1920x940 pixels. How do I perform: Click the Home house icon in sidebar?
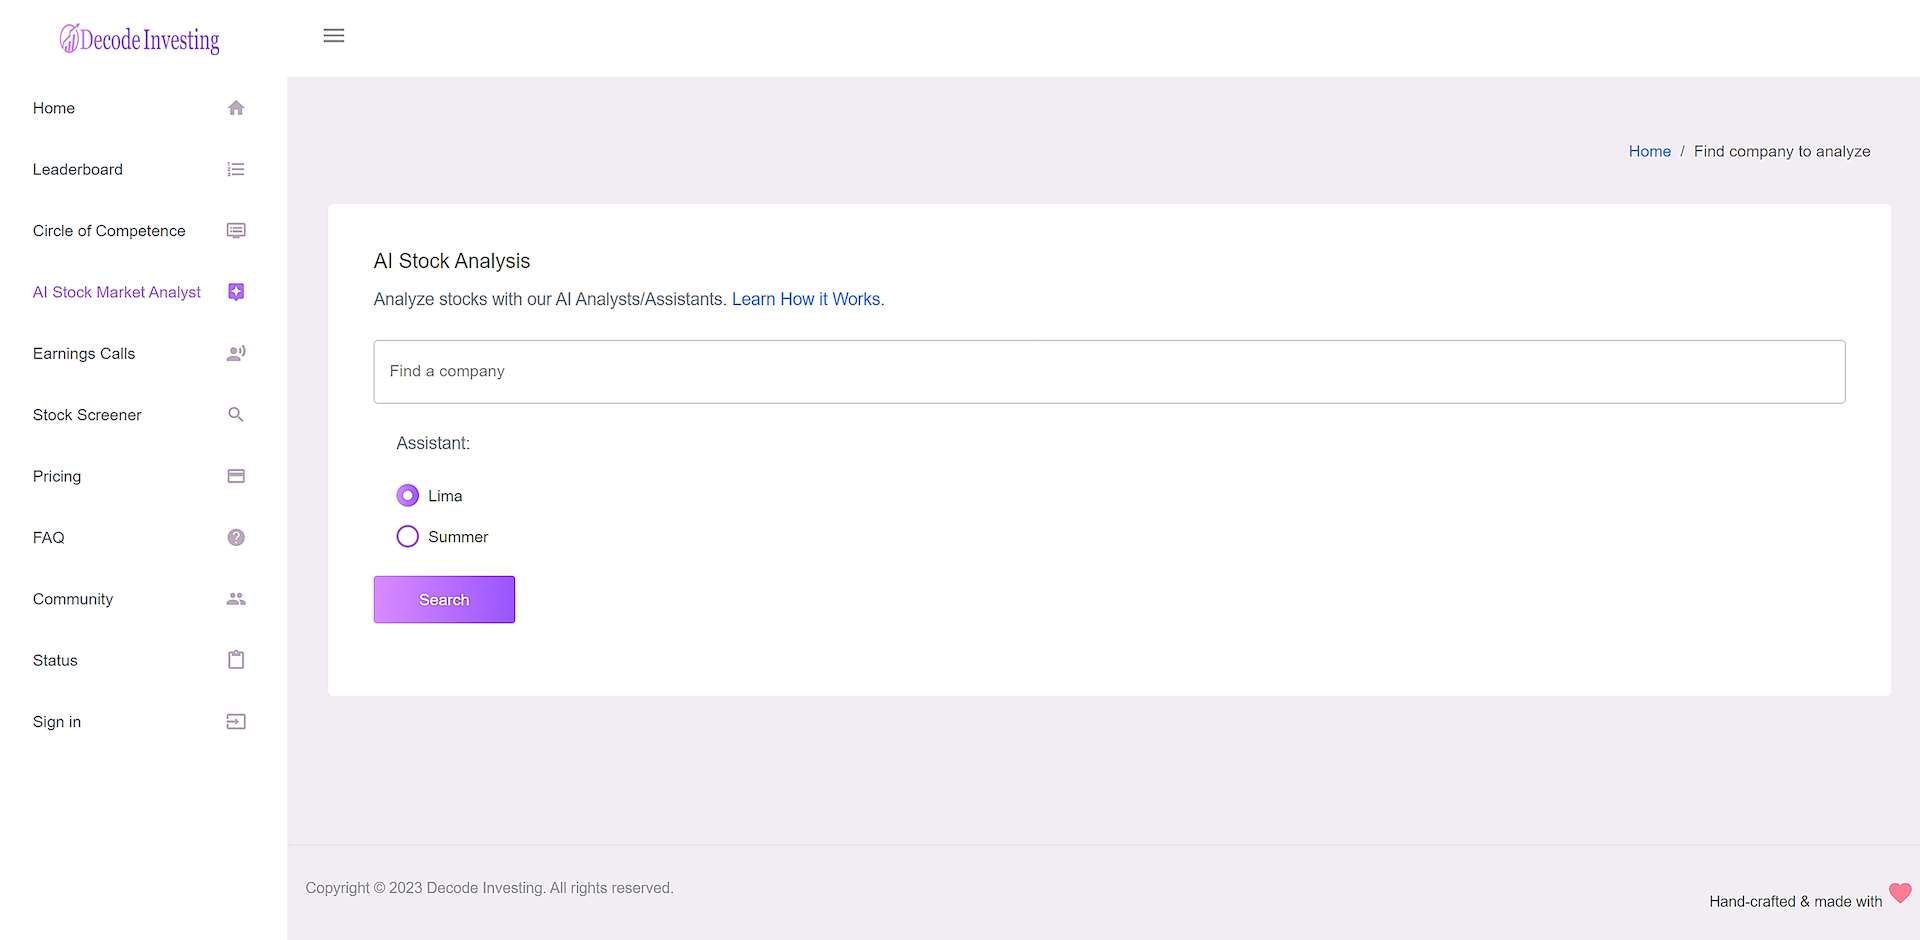tap(236, 108)
